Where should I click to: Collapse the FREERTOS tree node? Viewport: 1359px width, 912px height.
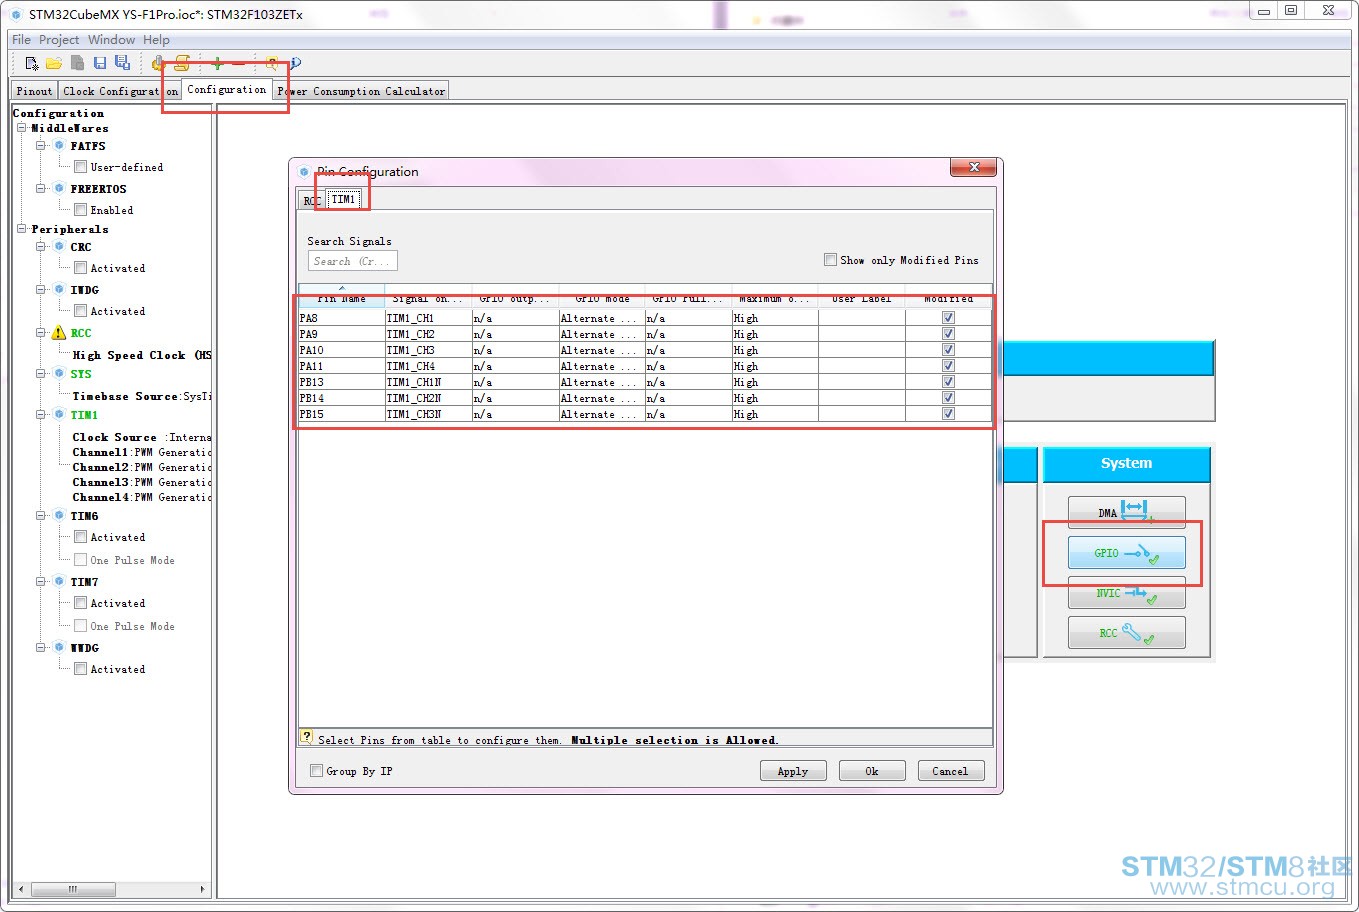(41, 189)
